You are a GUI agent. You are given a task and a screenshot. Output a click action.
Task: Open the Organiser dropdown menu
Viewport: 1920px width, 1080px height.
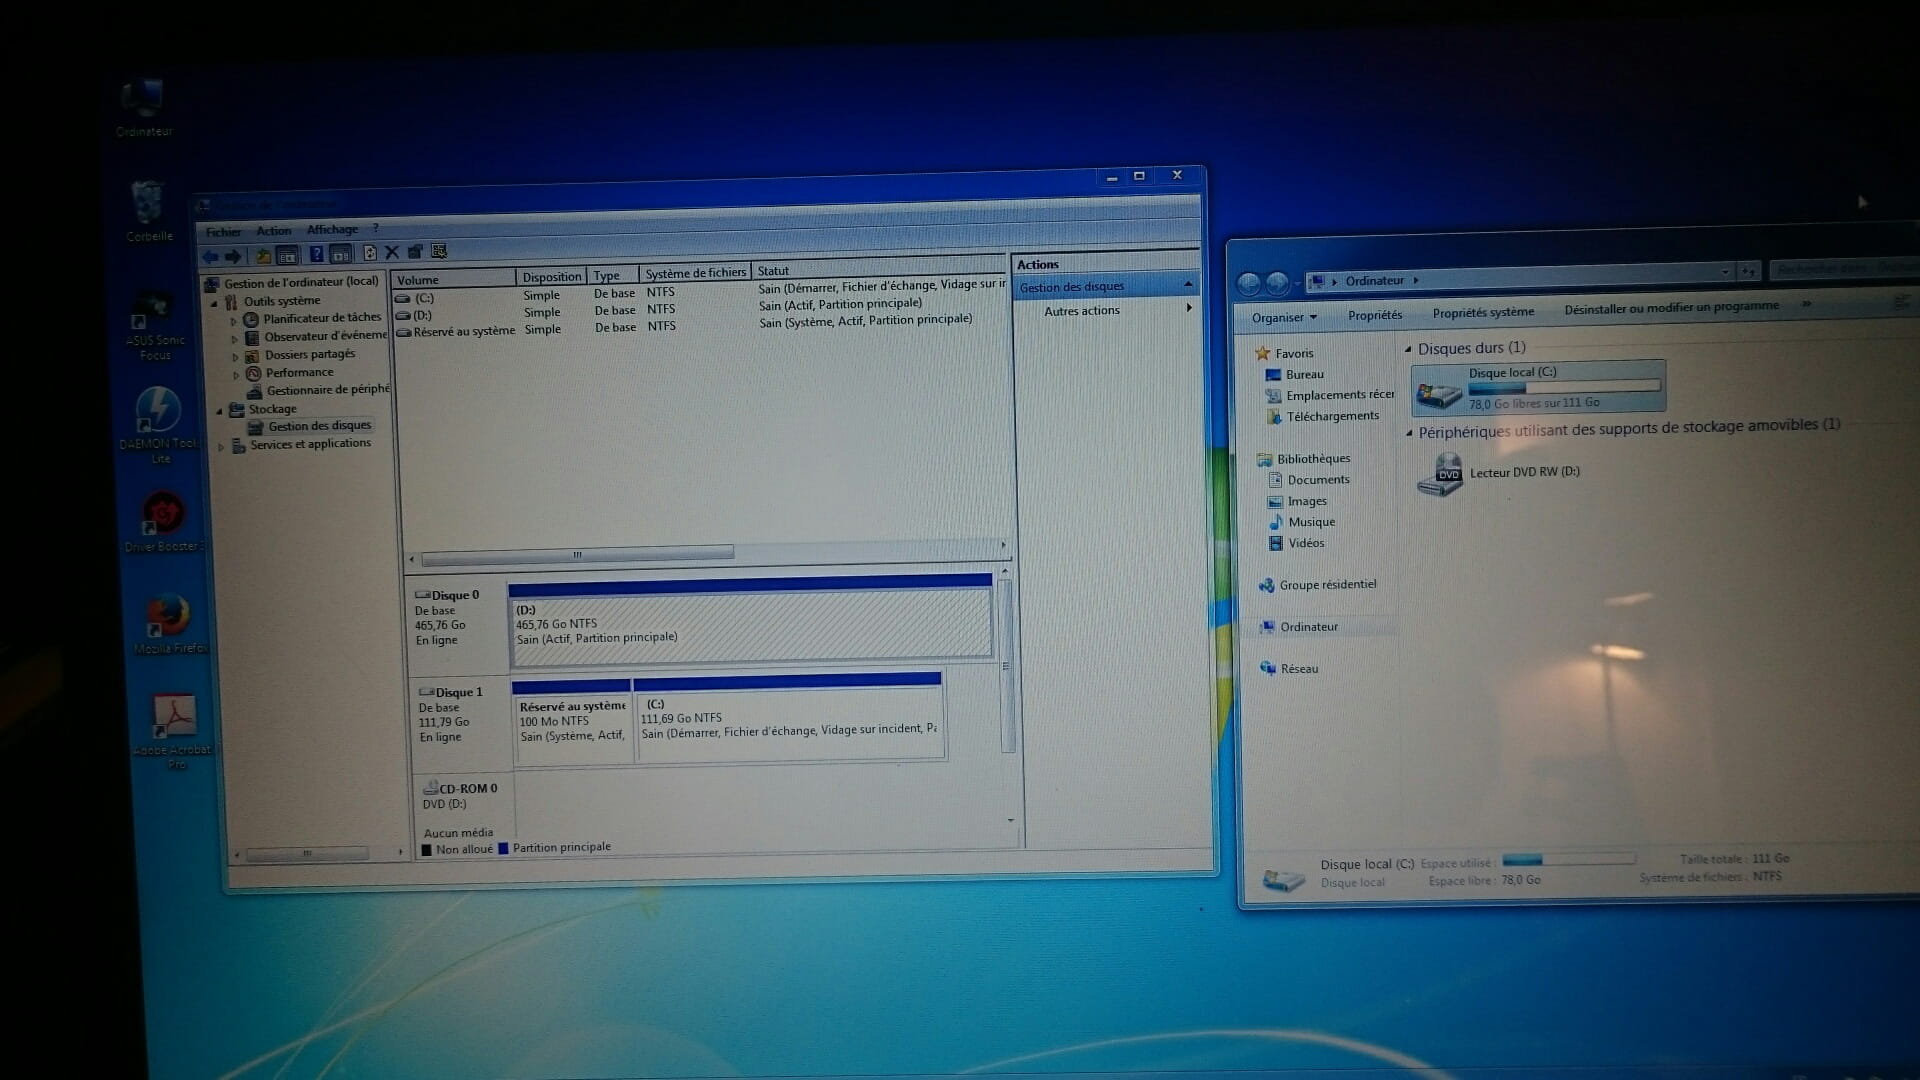1284,317
